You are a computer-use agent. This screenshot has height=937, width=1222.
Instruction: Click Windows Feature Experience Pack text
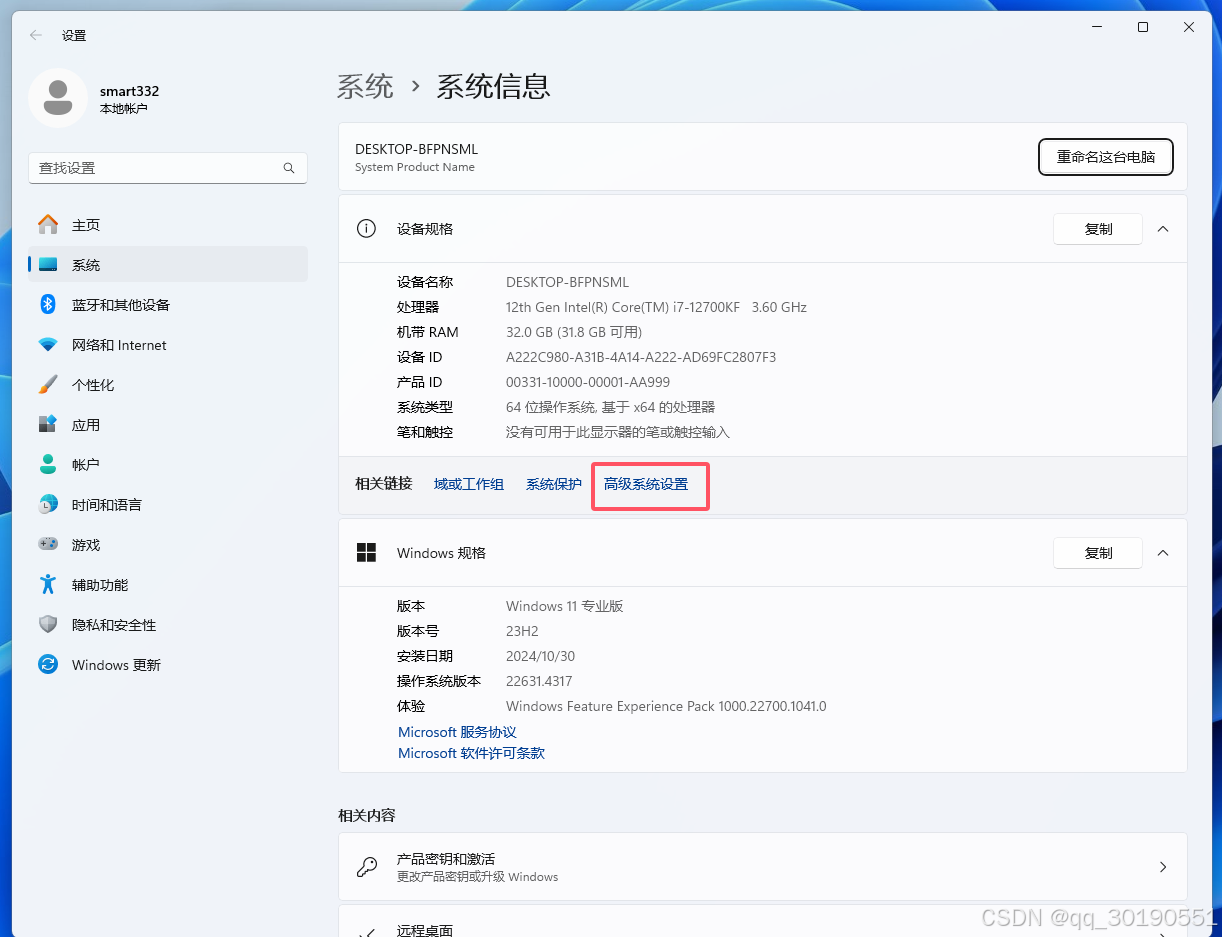(x=666, y=706)
